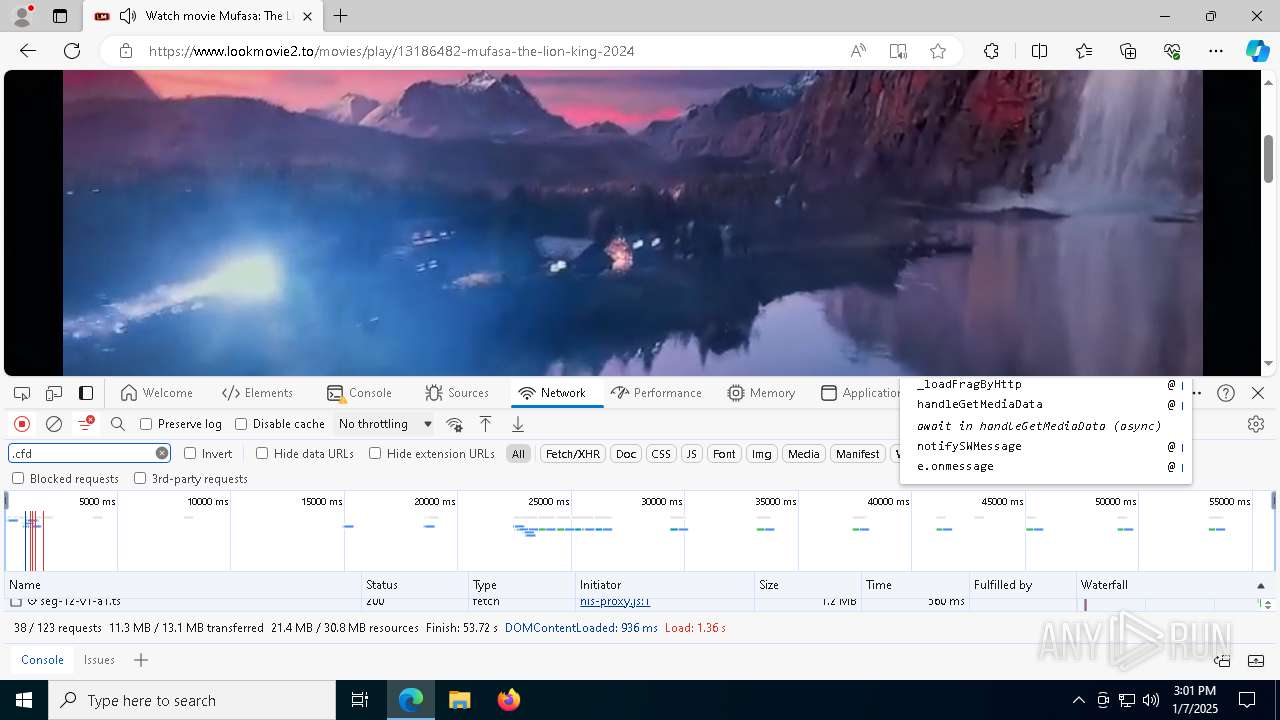Open Copilot sidebar icon
The width and height of the screenshot is (1280, 720).
pos(1257,51)
